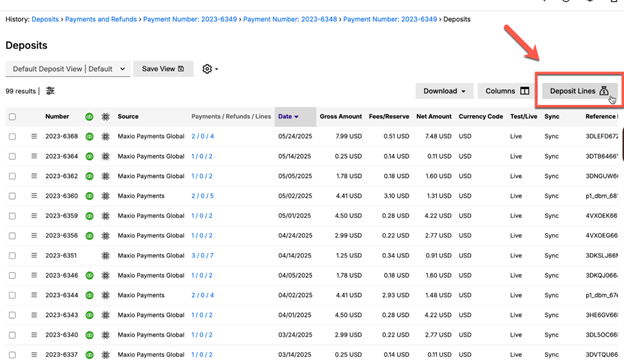Expand the Default Deposit View dropdown
This screenshot has height=363, width=624.
pos(68,69)
